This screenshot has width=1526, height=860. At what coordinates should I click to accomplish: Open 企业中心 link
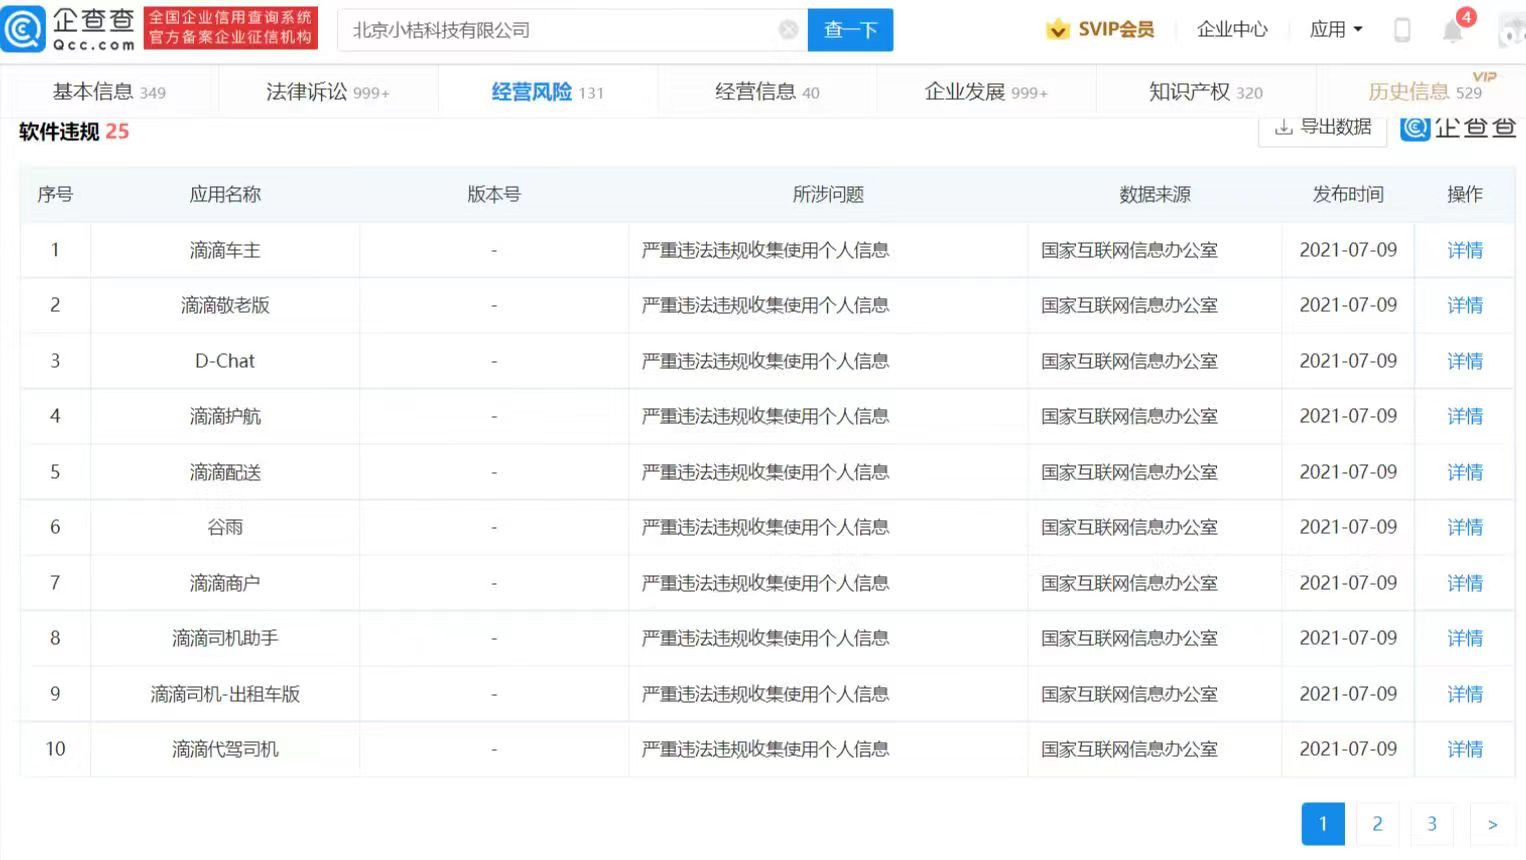coord(1232,30)
